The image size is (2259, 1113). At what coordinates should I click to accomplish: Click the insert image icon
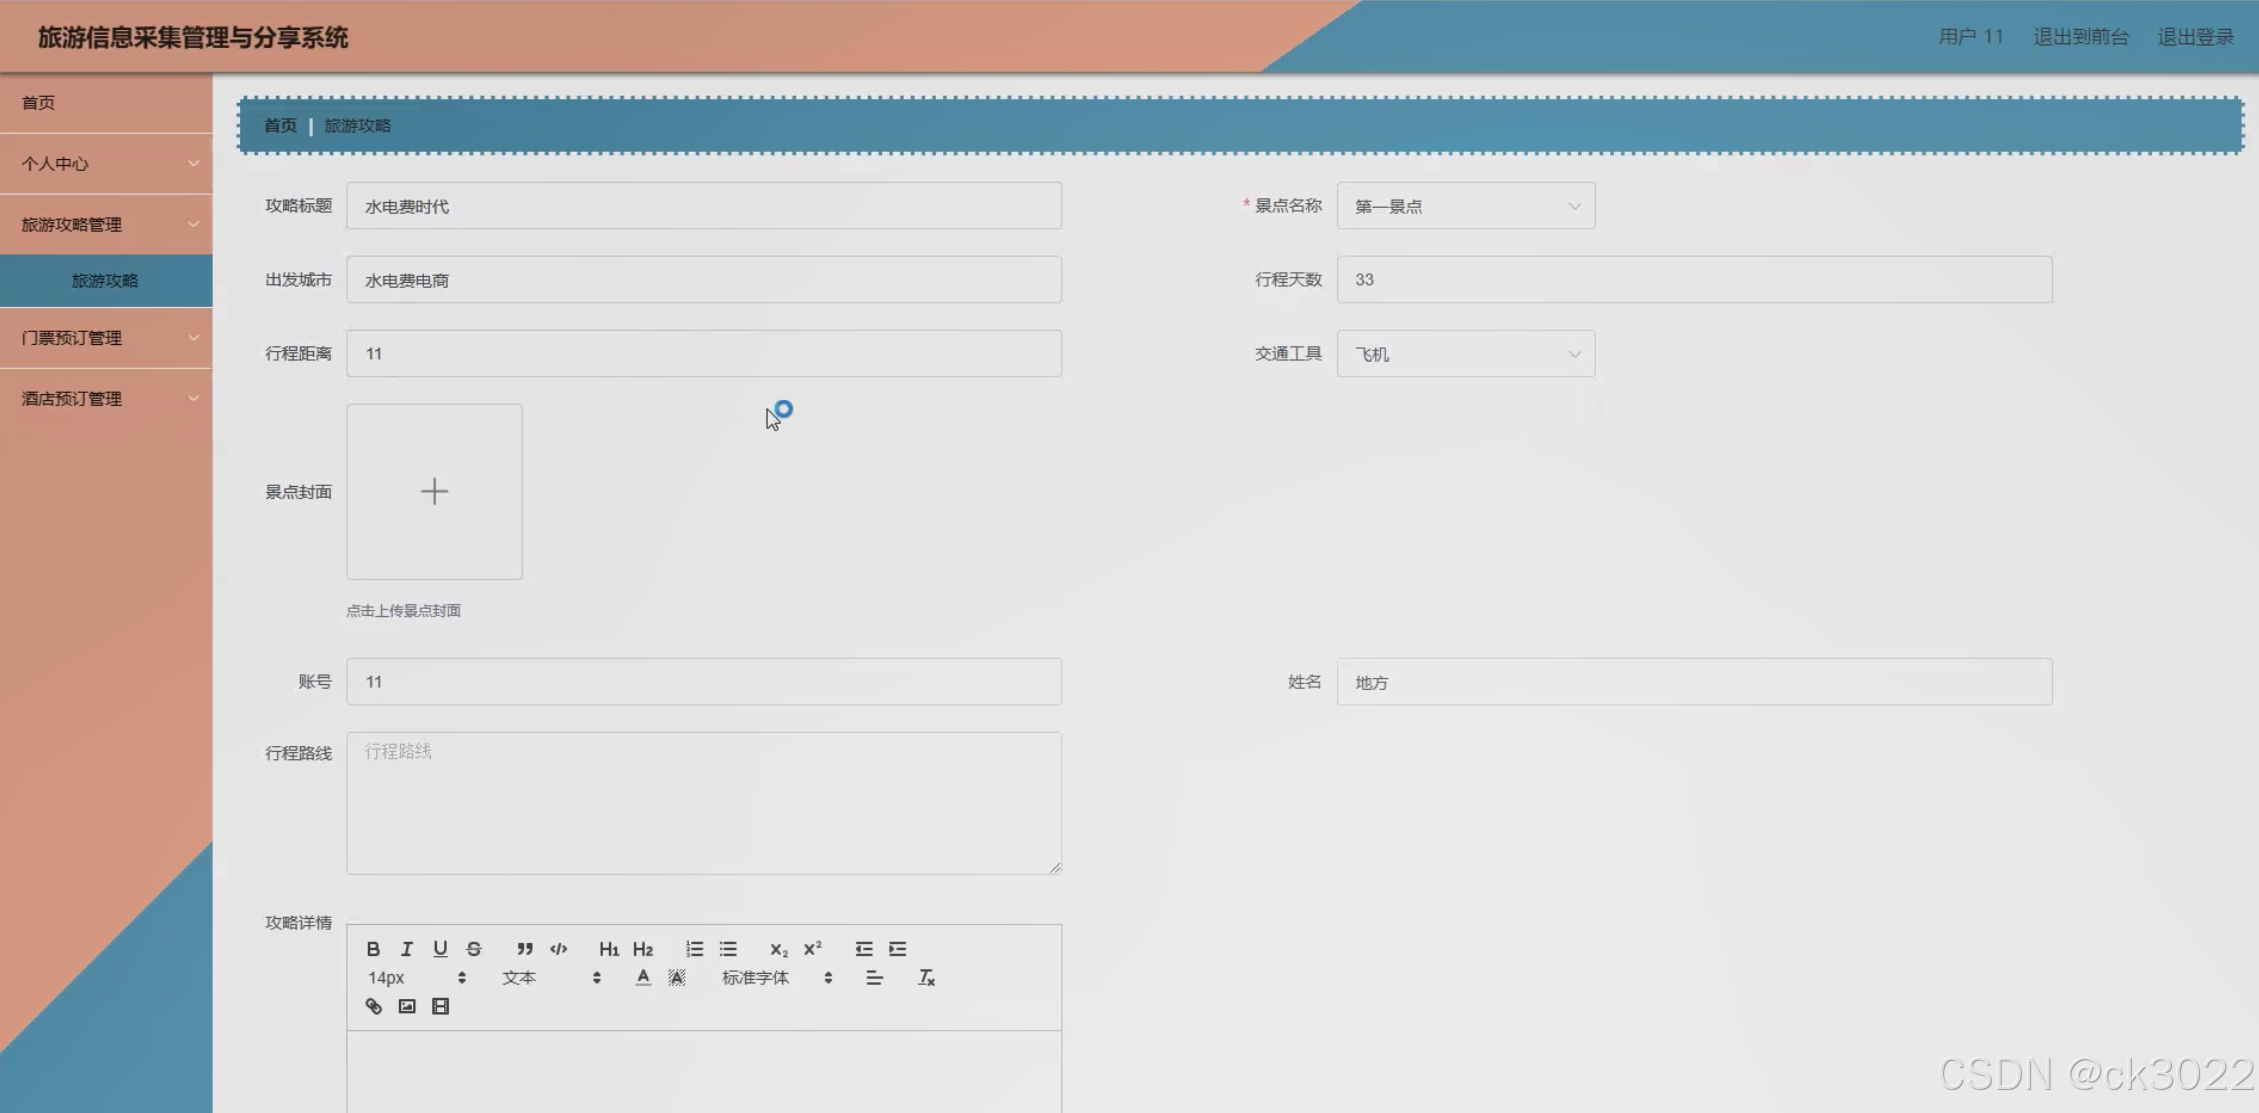point(407,1007)
